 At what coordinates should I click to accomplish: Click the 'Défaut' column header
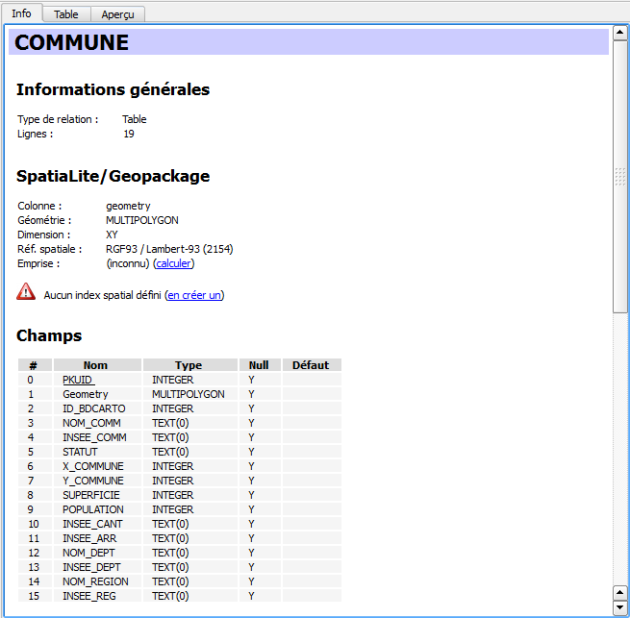(x=310, y=365)
